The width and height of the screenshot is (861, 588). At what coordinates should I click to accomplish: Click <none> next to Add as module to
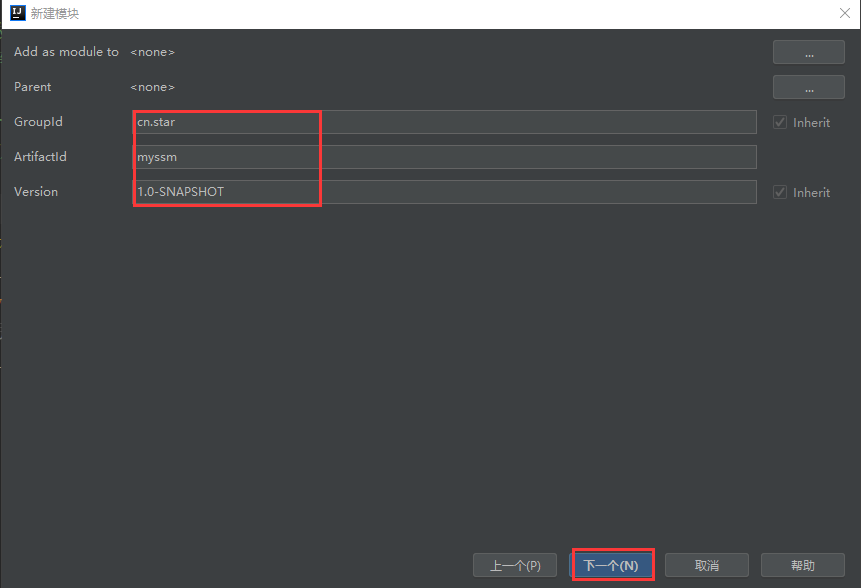[152, 51]
